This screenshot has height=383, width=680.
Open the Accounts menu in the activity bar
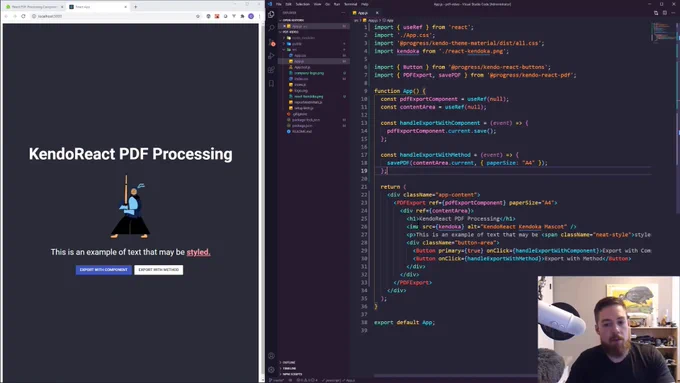tap(271, 356)
